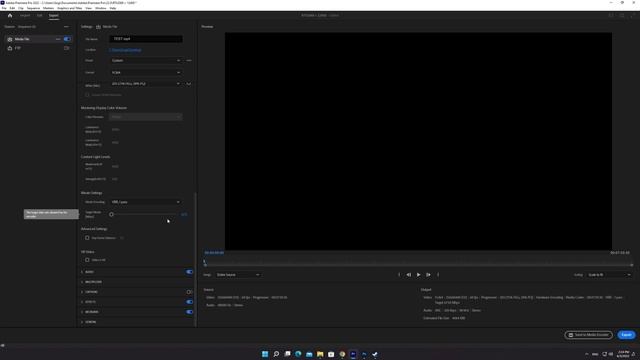Toggle the Effects section switch
Image resolution: width=640 pixels, height=360 pixels.
(189, 302)
